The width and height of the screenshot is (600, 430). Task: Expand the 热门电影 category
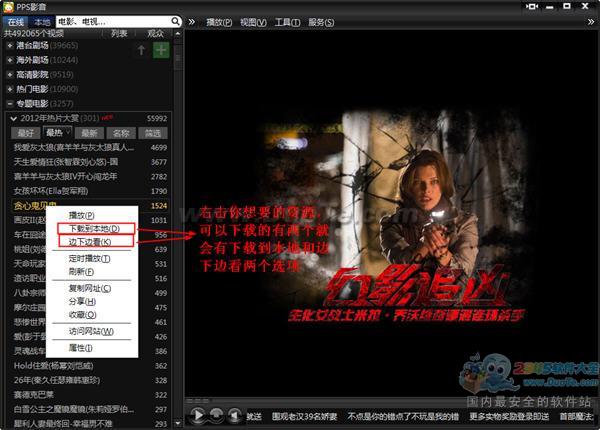click(10, 89)
